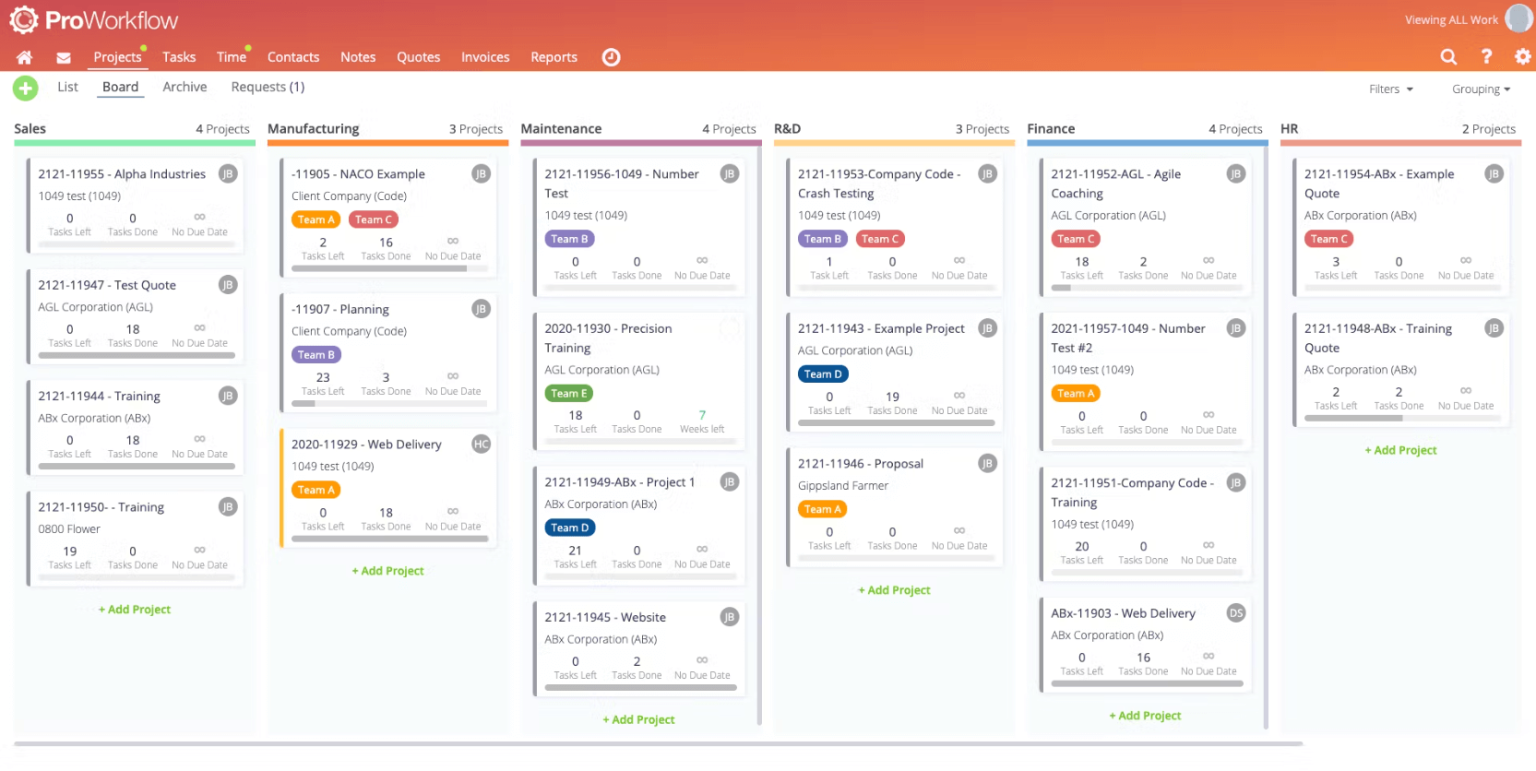Image resolution: width=1536 pixels, height=771 pixels.
Task: Open the JB avatar on Alpha Industries card
Action: pos(228,173)
